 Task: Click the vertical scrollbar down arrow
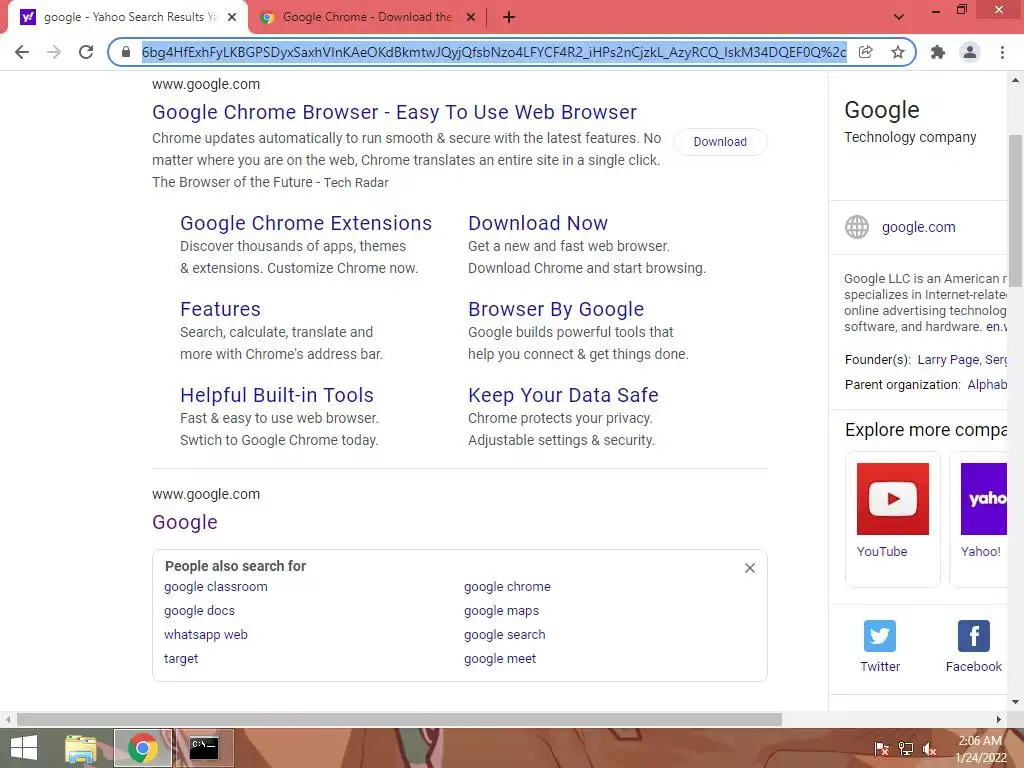tap(1016, 702)
